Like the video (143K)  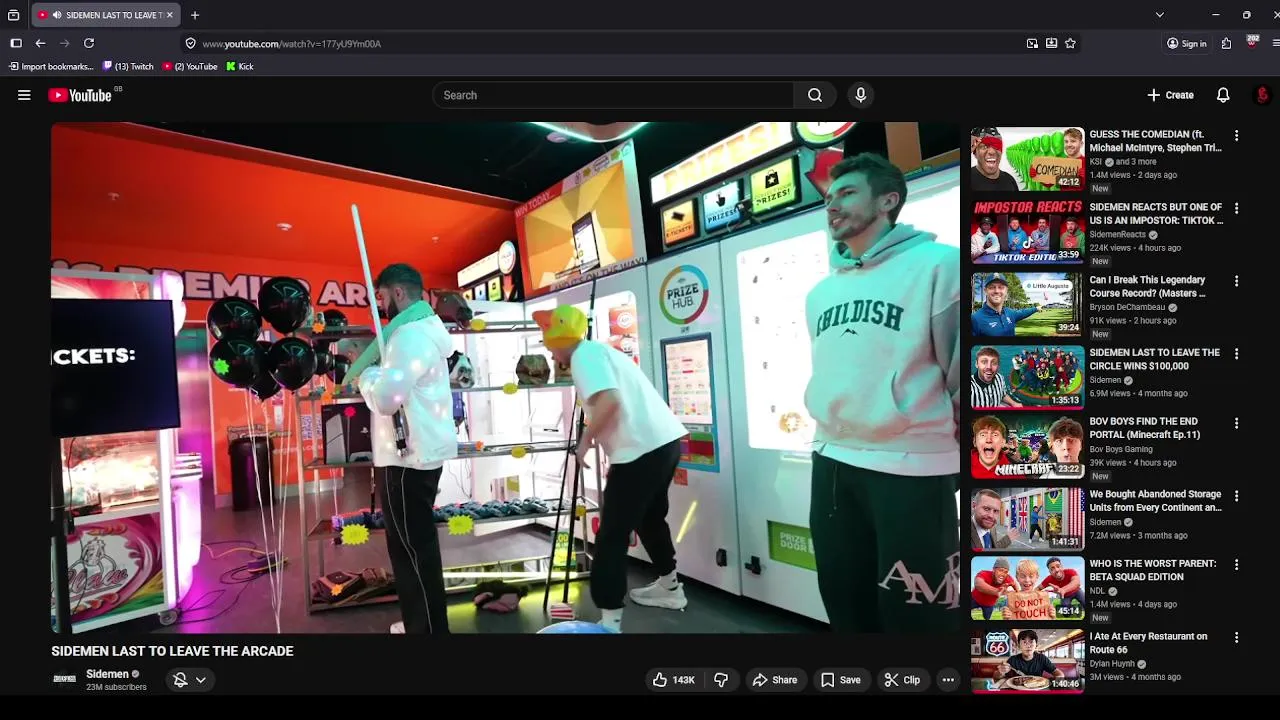[x=673, y=680]
